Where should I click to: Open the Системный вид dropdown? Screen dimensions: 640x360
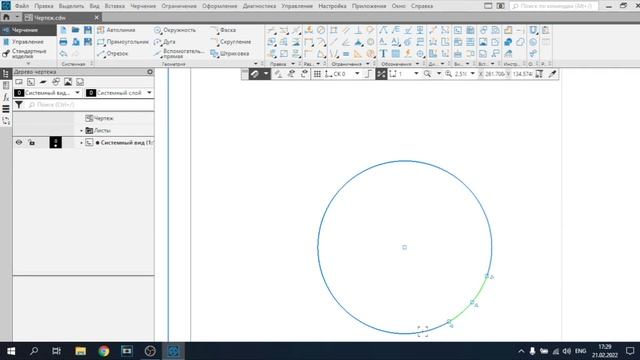[x=77, y=93]
